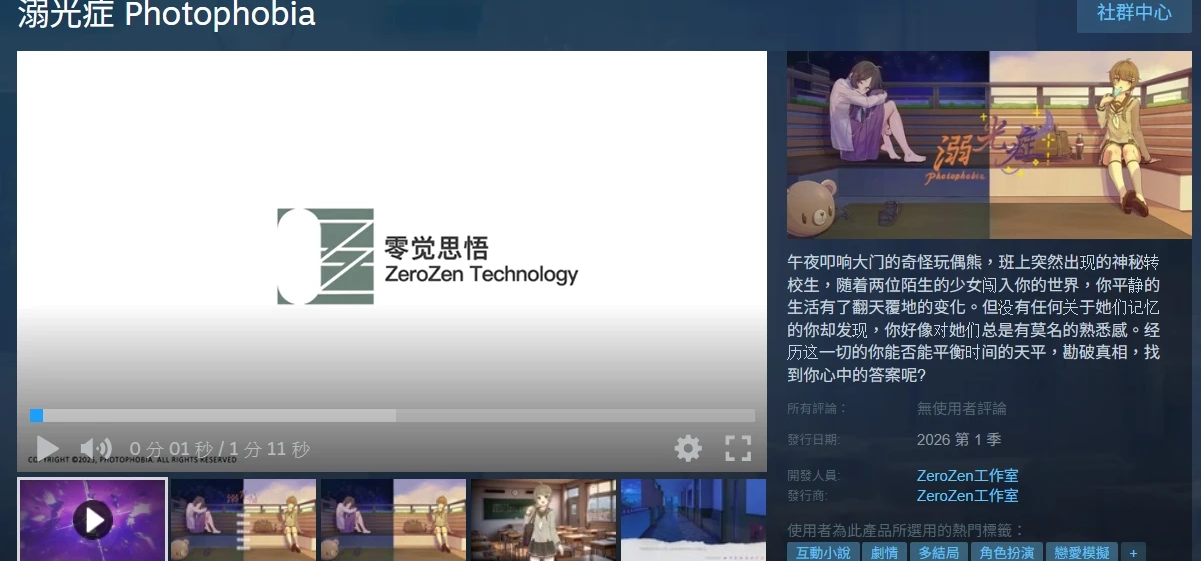Screen dimensions: 1201x561
Task: Click the 發行日期 label
Action: click(813, 440)
